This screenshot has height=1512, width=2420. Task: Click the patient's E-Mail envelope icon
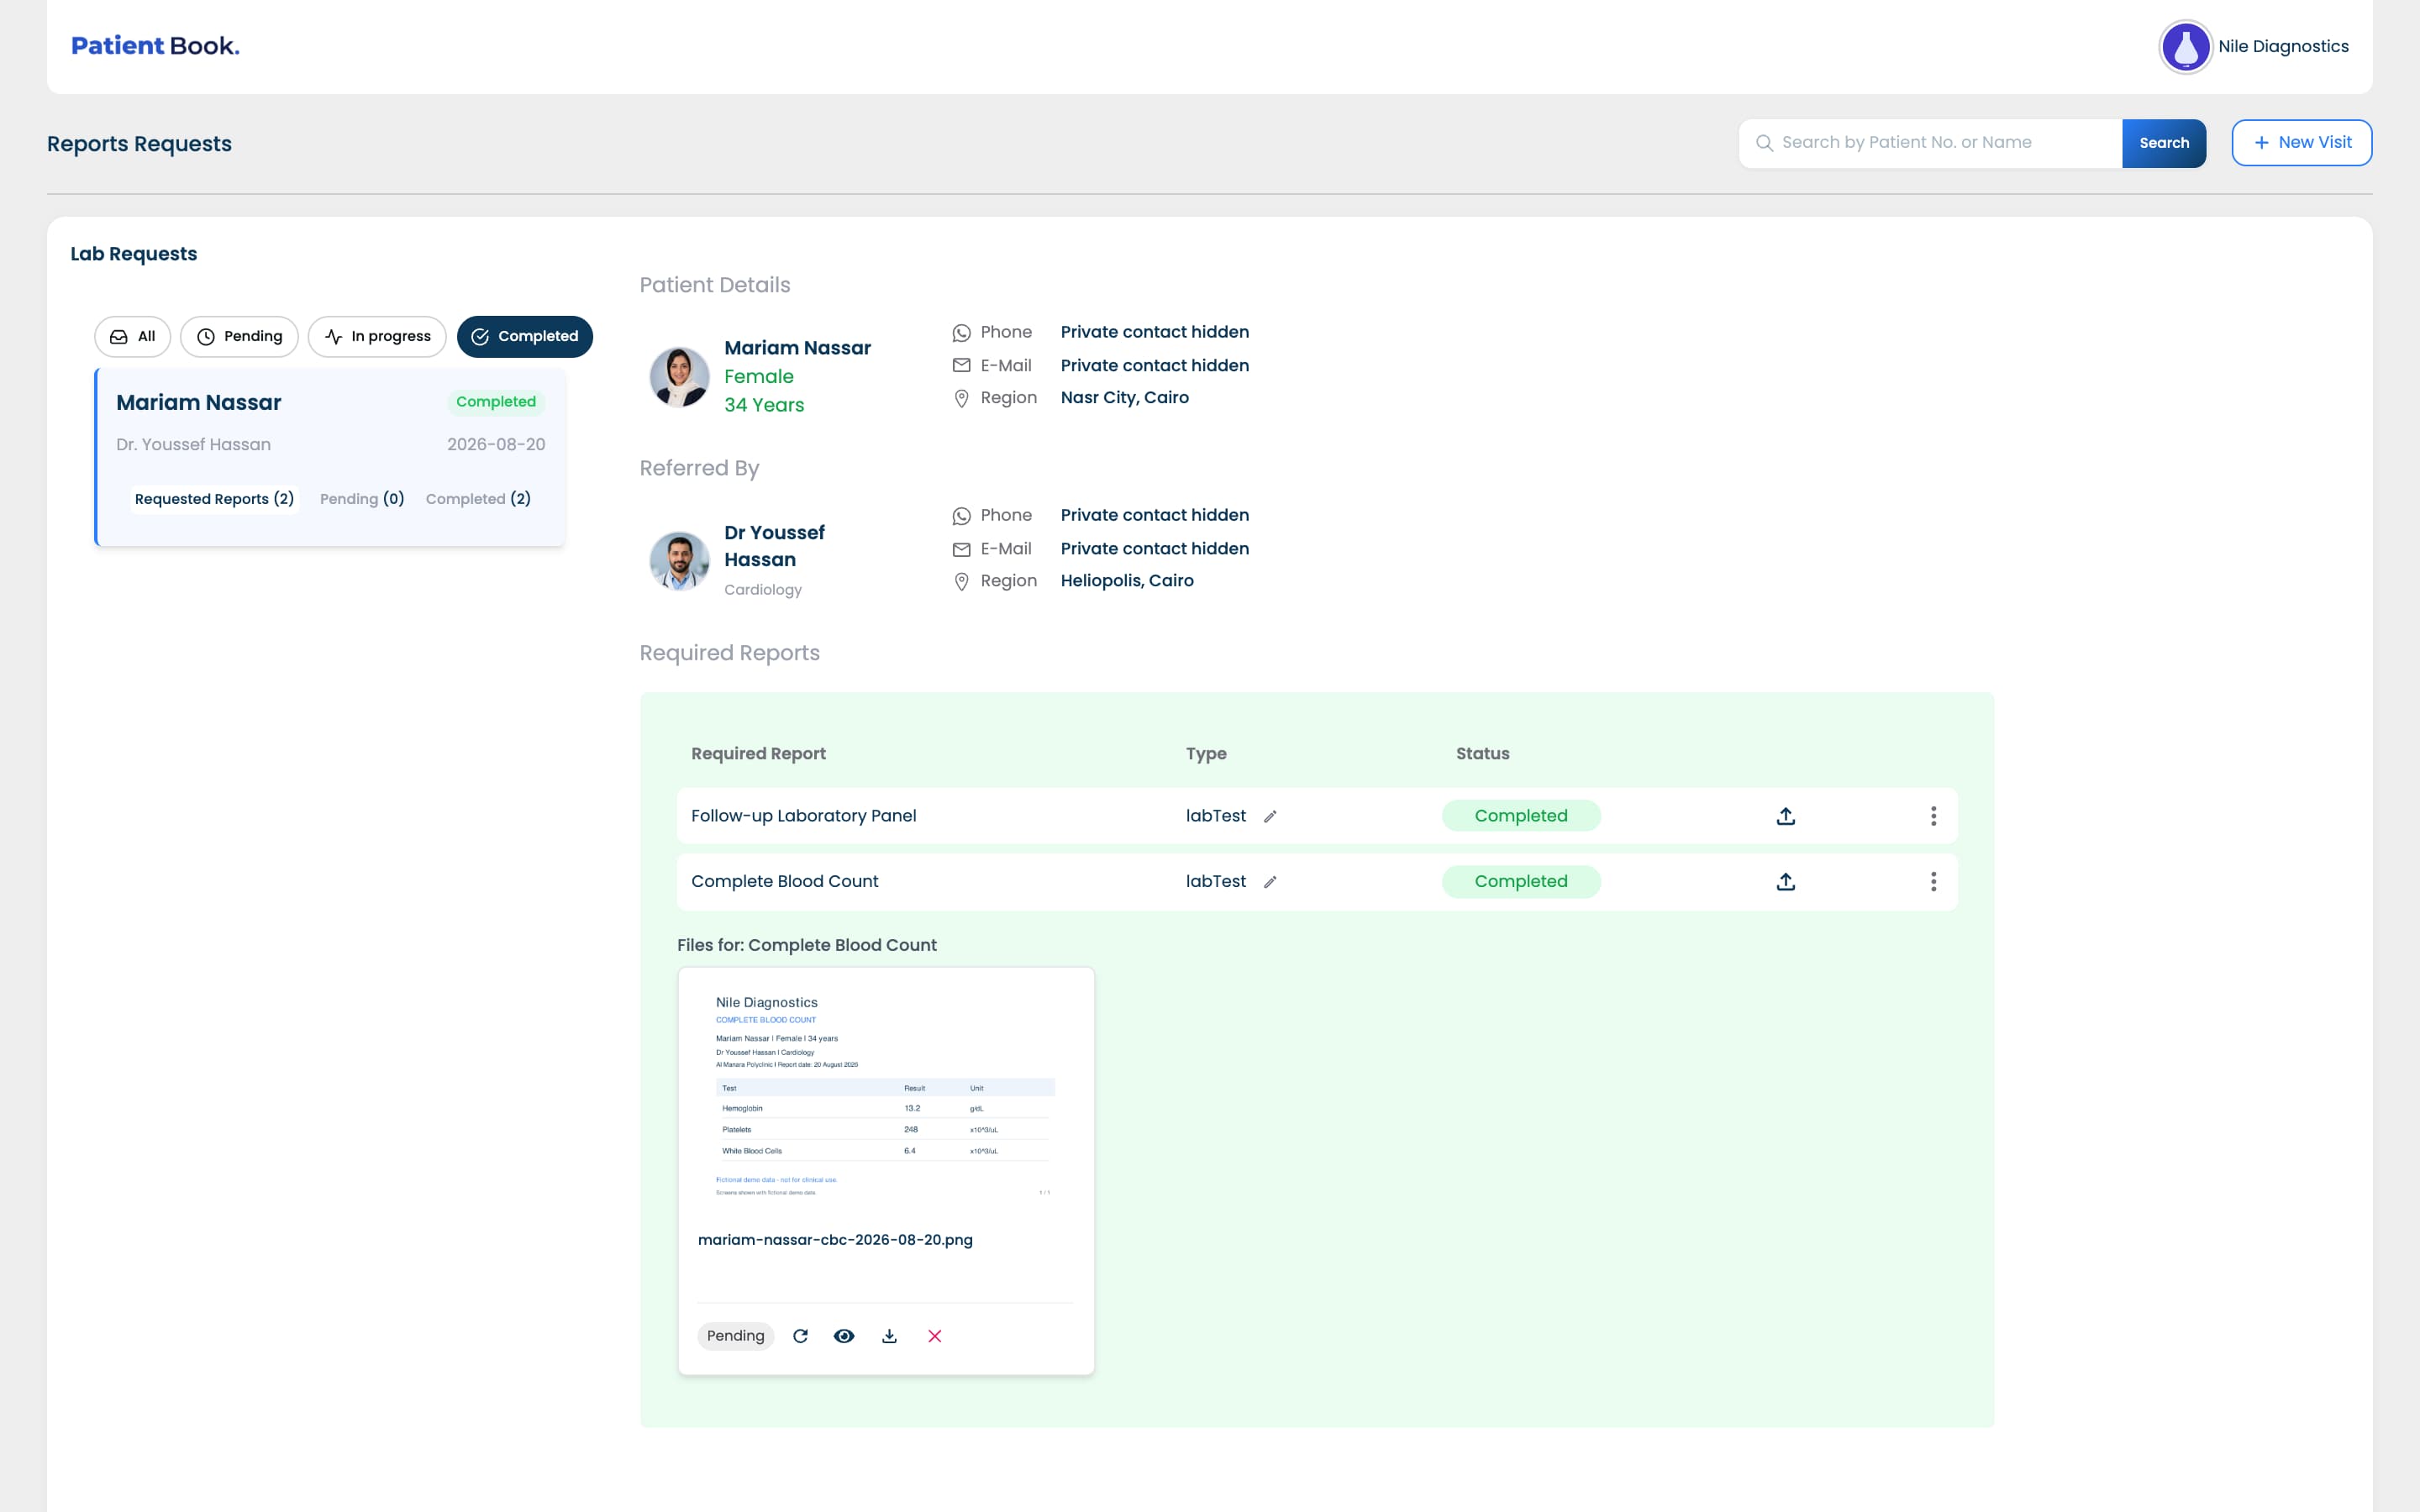(x=961, y=366)
